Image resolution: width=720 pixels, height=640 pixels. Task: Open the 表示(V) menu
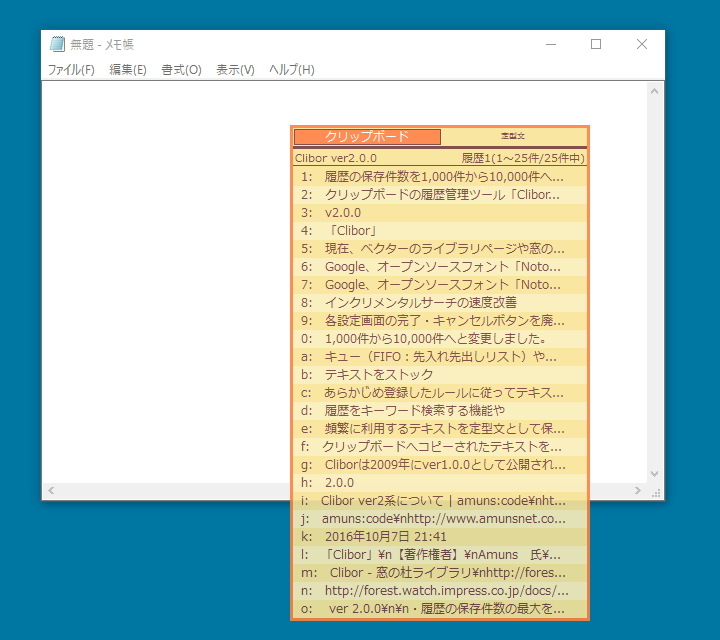[235, 70]
